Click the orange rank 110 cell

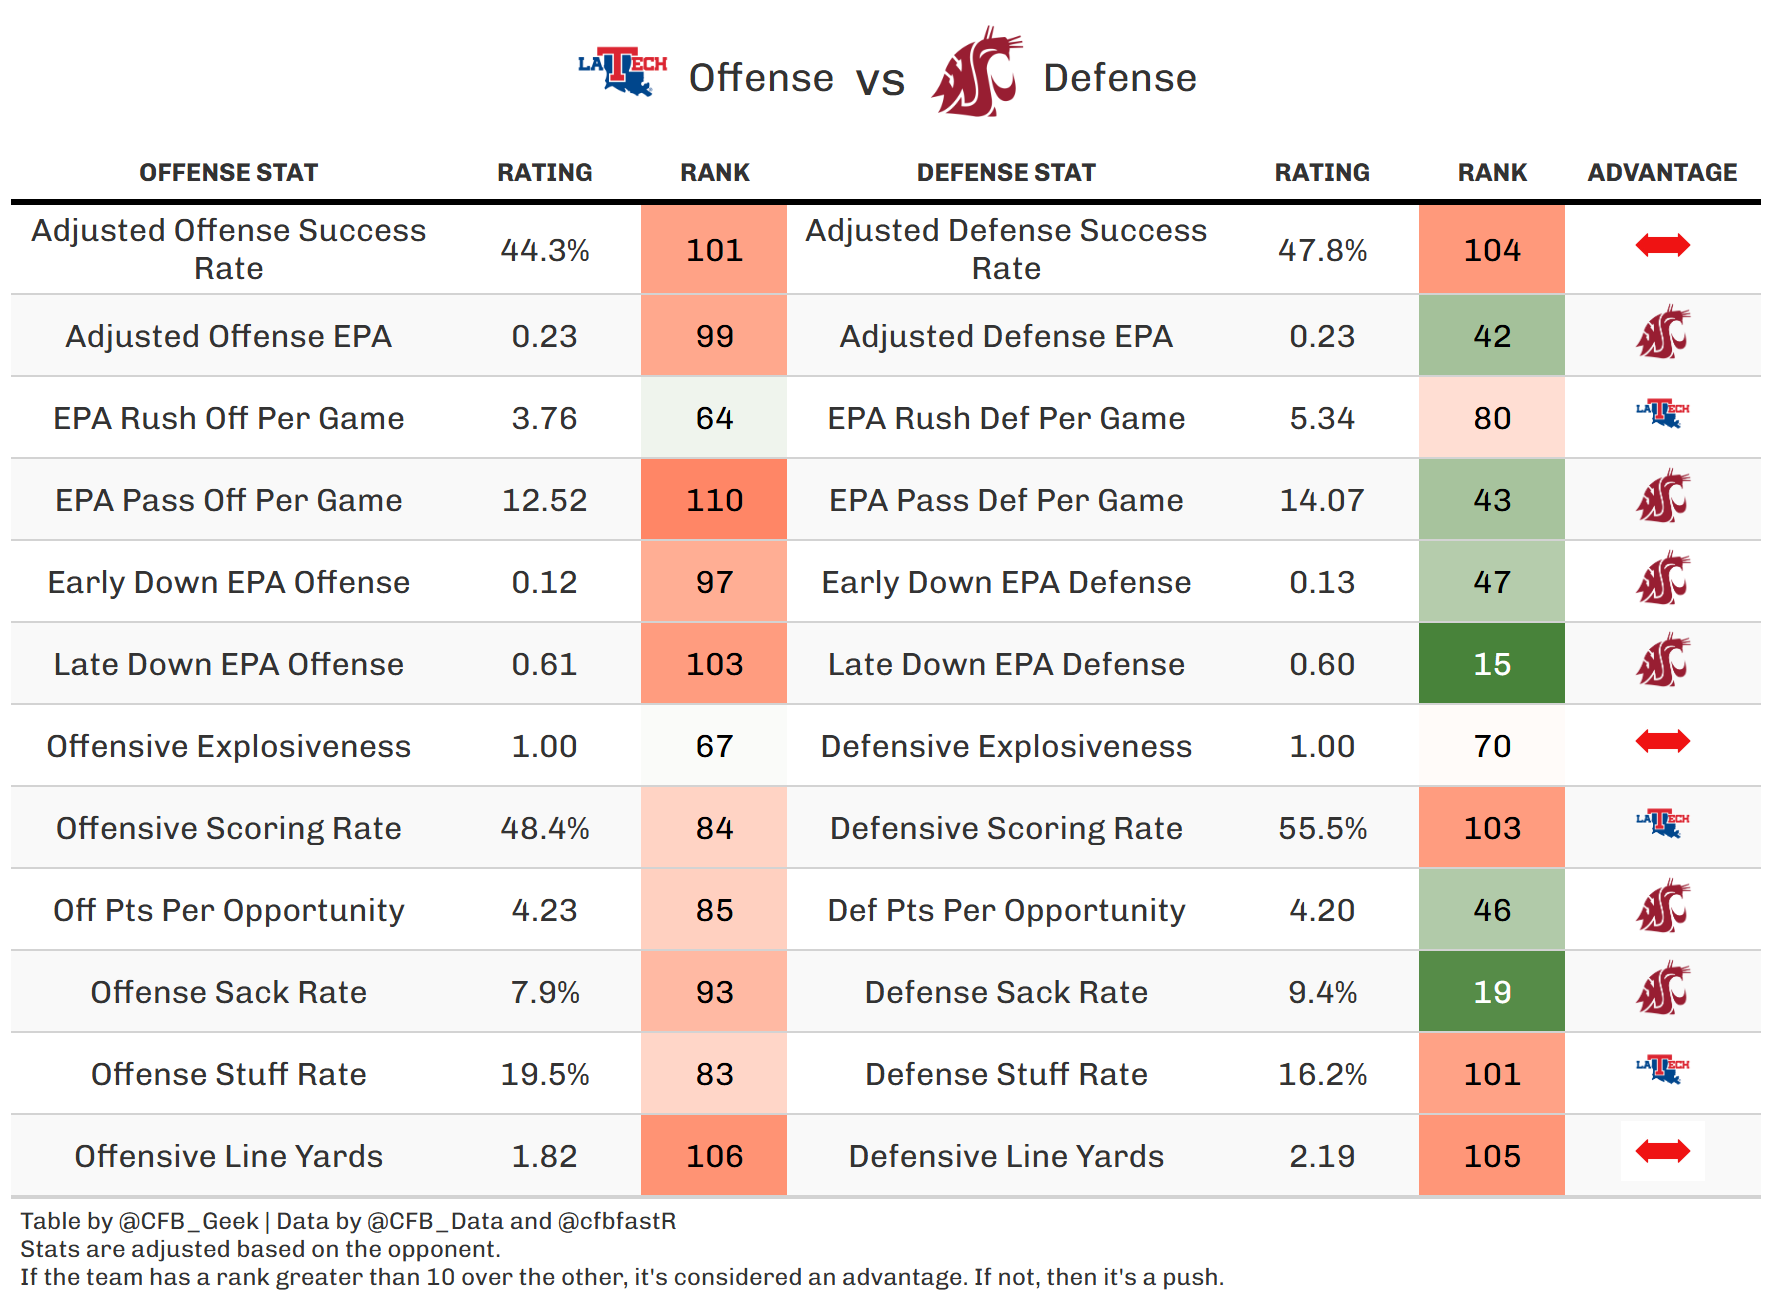(714, 500)
